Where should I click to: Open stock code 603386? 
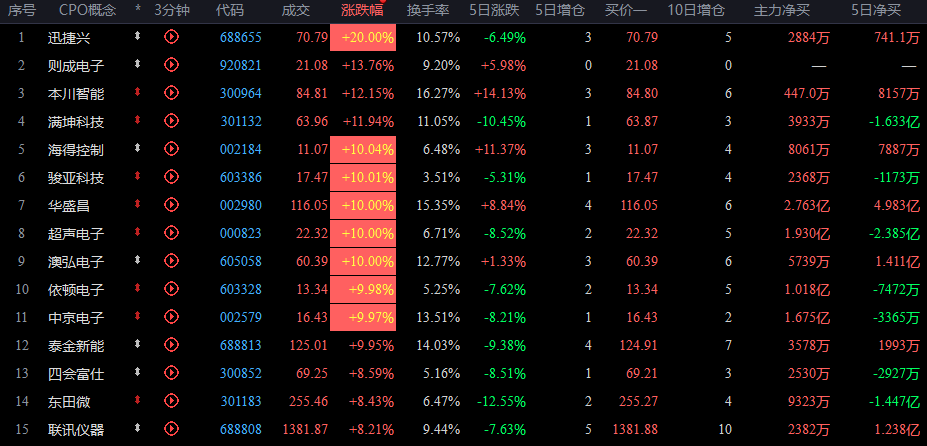241,177
